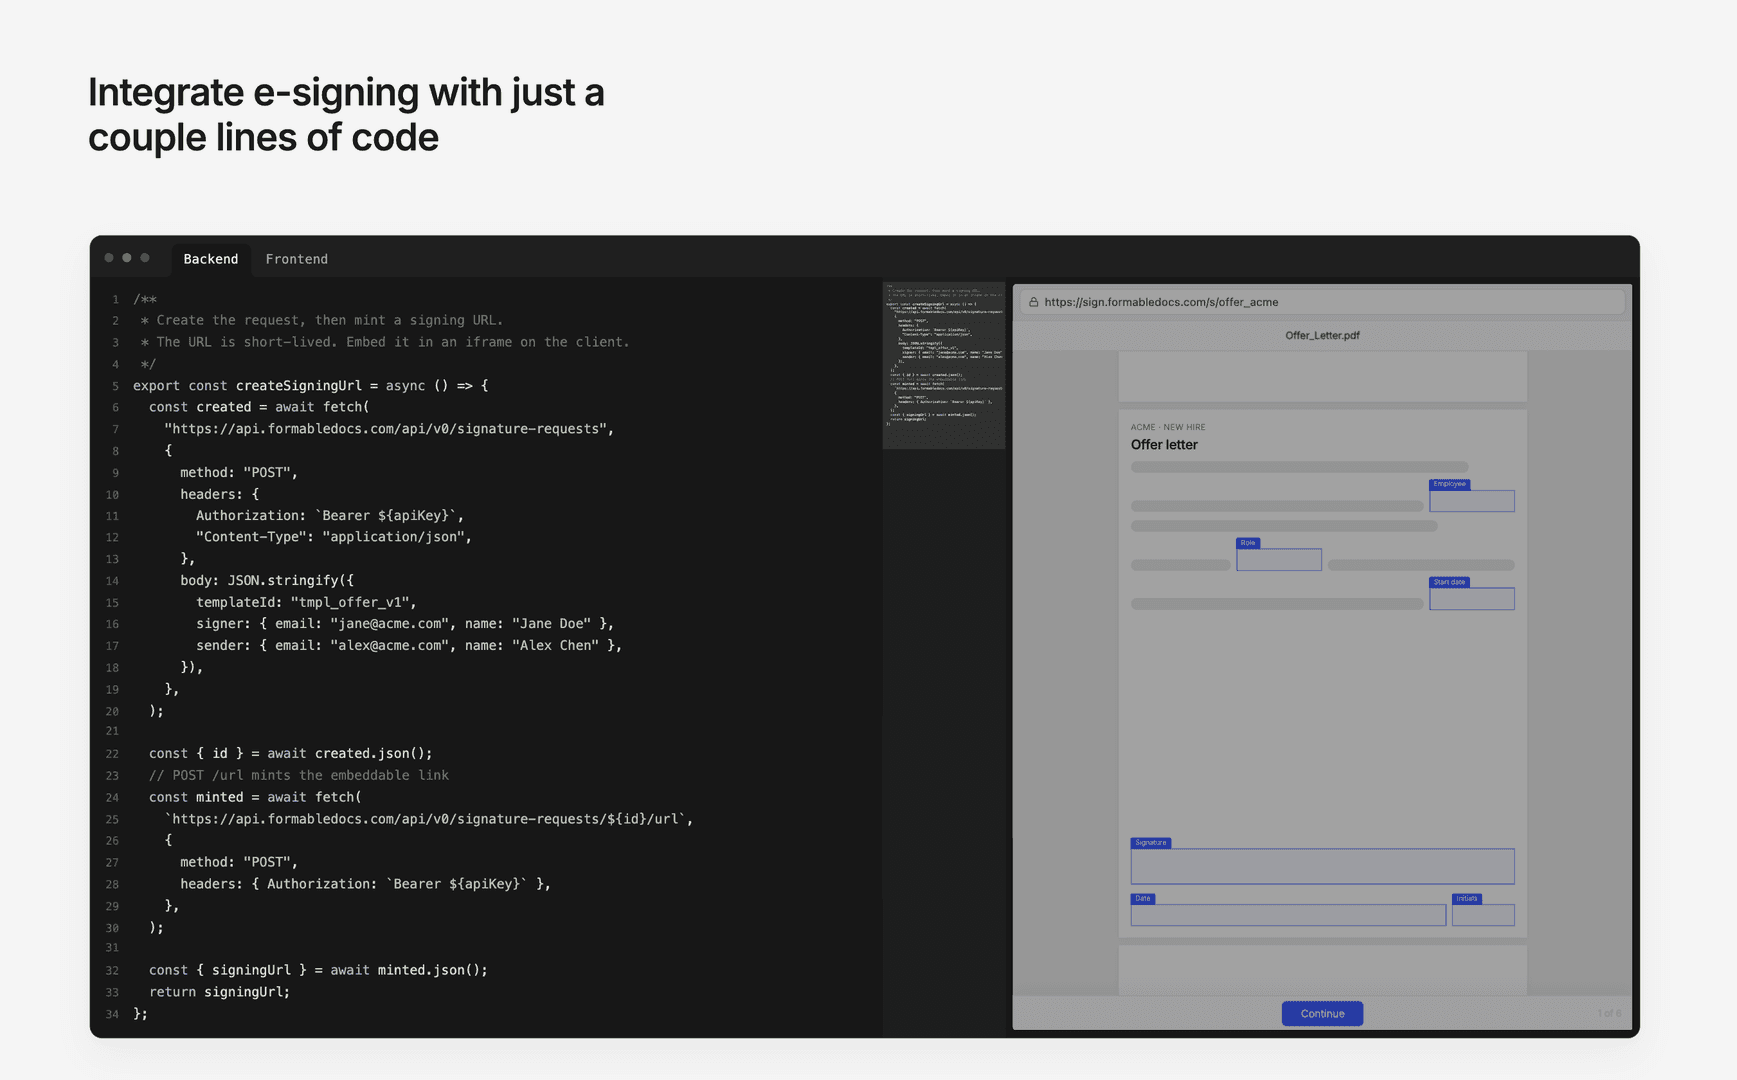Image resolution: width=1737 pixels, height=1080 pixels.
Task: Click the 'Authorization: `Bearer ${apiKey}`,' line 11
Action: (x=330, y=516)
